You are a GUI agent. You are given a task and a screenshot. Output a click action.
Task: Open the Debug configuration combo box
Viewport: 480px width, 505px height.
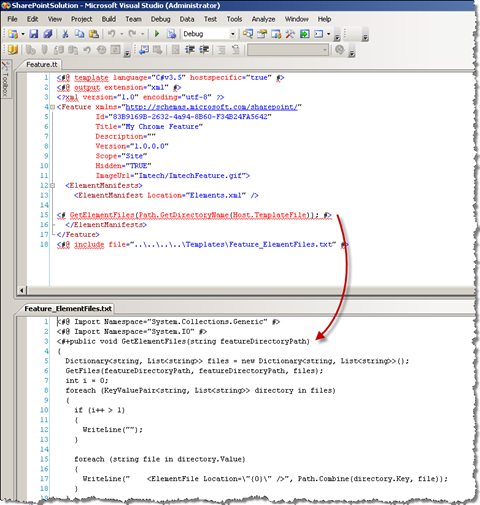(209, 34)
